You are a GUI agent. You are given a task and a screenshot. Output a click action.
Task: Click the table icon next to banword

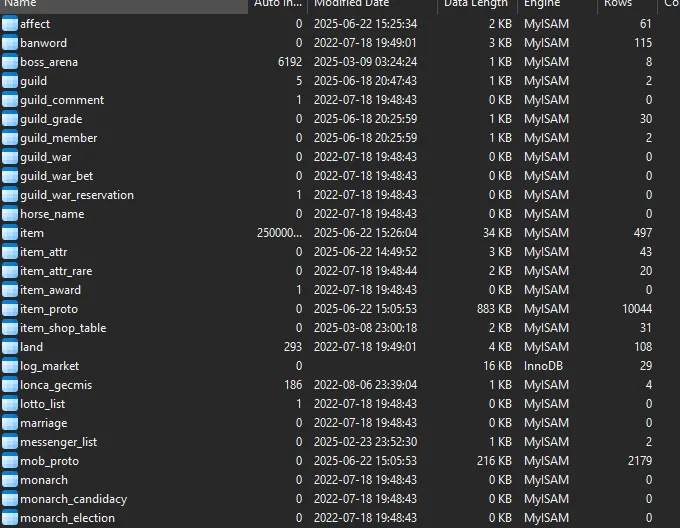pyautogui.click(x=10, y=43)
